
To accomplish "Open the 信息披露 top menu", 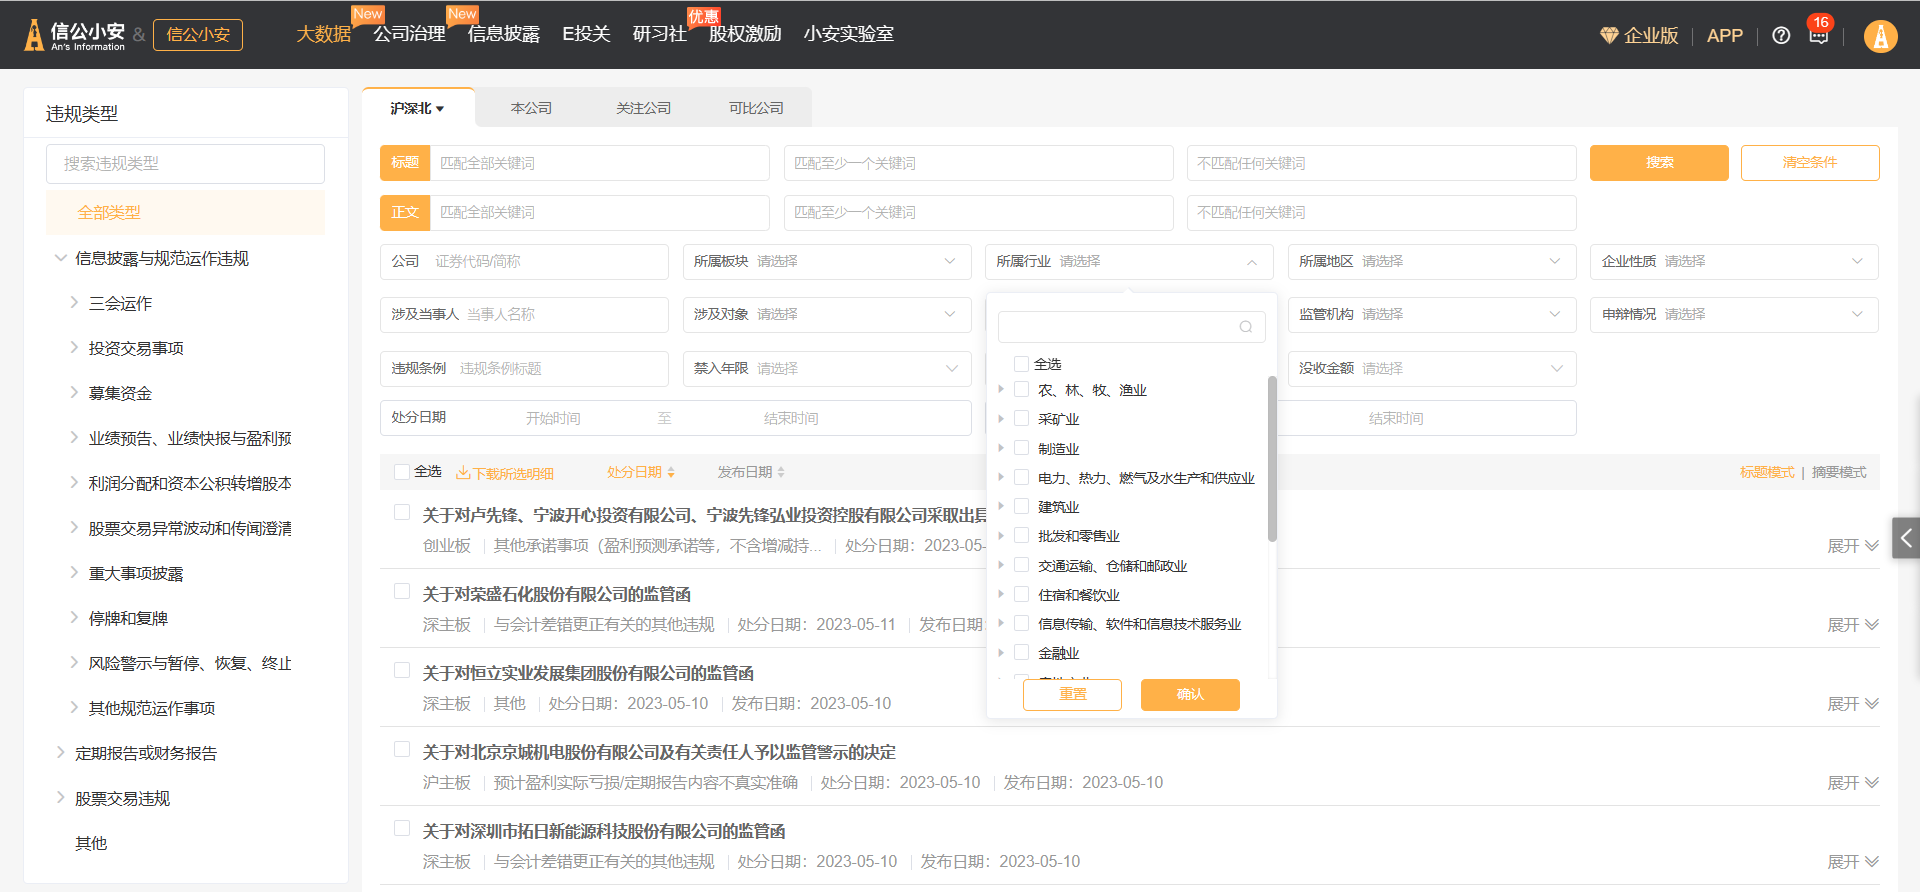I will [503, 34].
